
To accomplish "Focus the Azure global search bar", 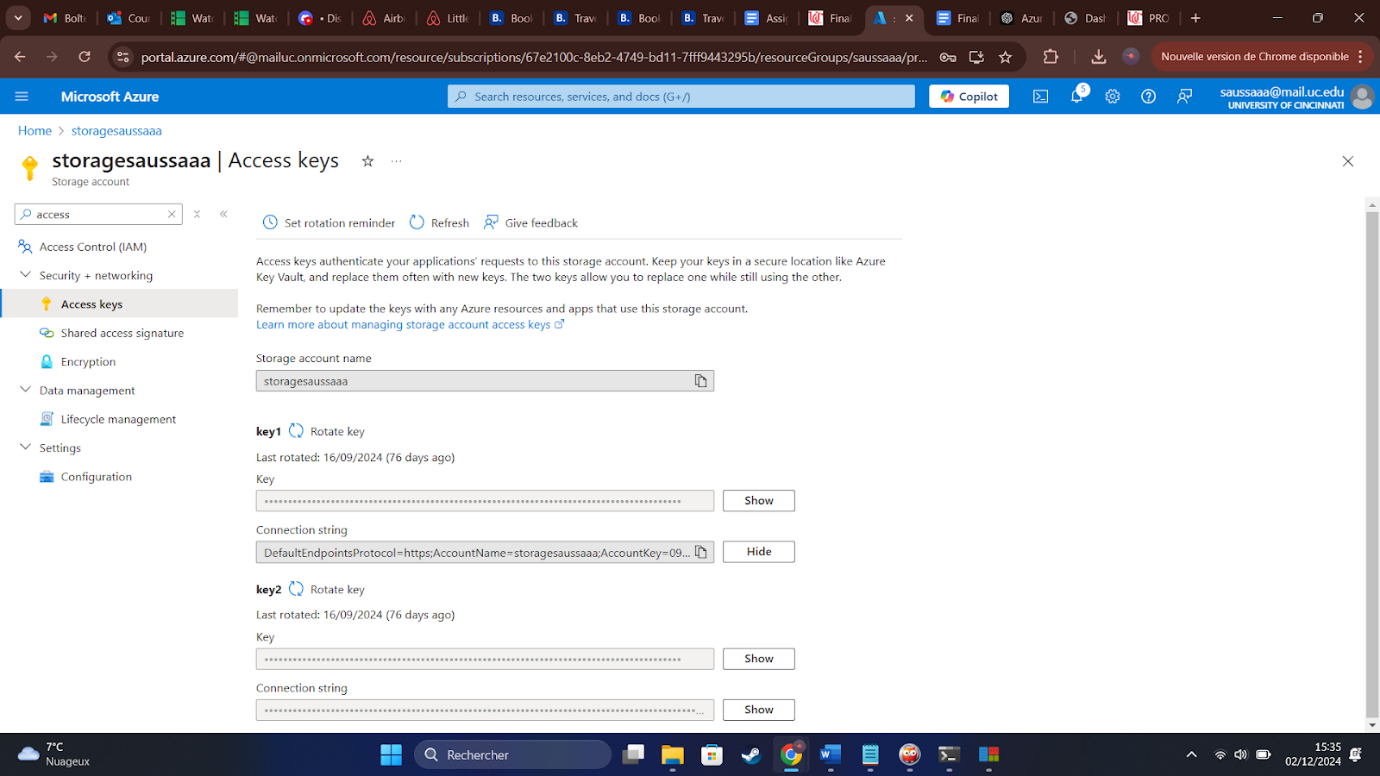I will click(681, 96).
